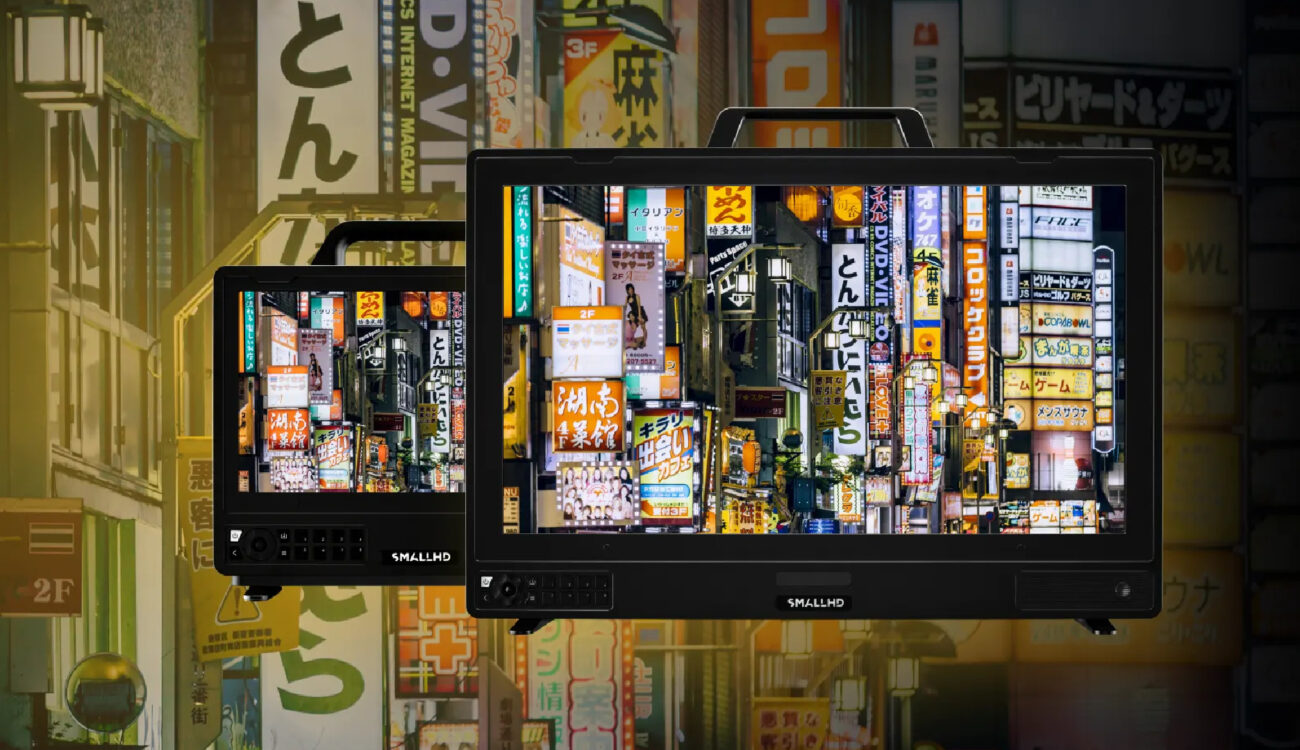Tap the menu button on the large monitor
The image size is (1300, 750).
click(532, 598)
